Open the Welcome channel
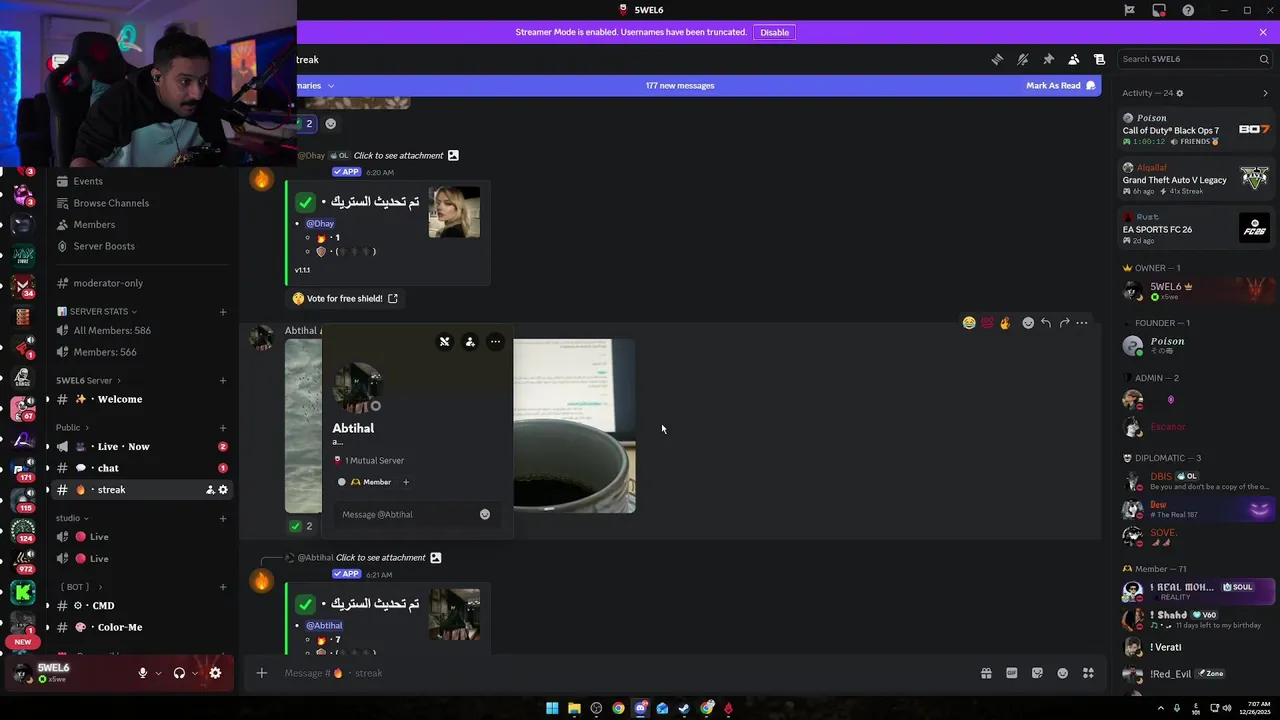Screen dimensions: 1280x720 point(140,399)
